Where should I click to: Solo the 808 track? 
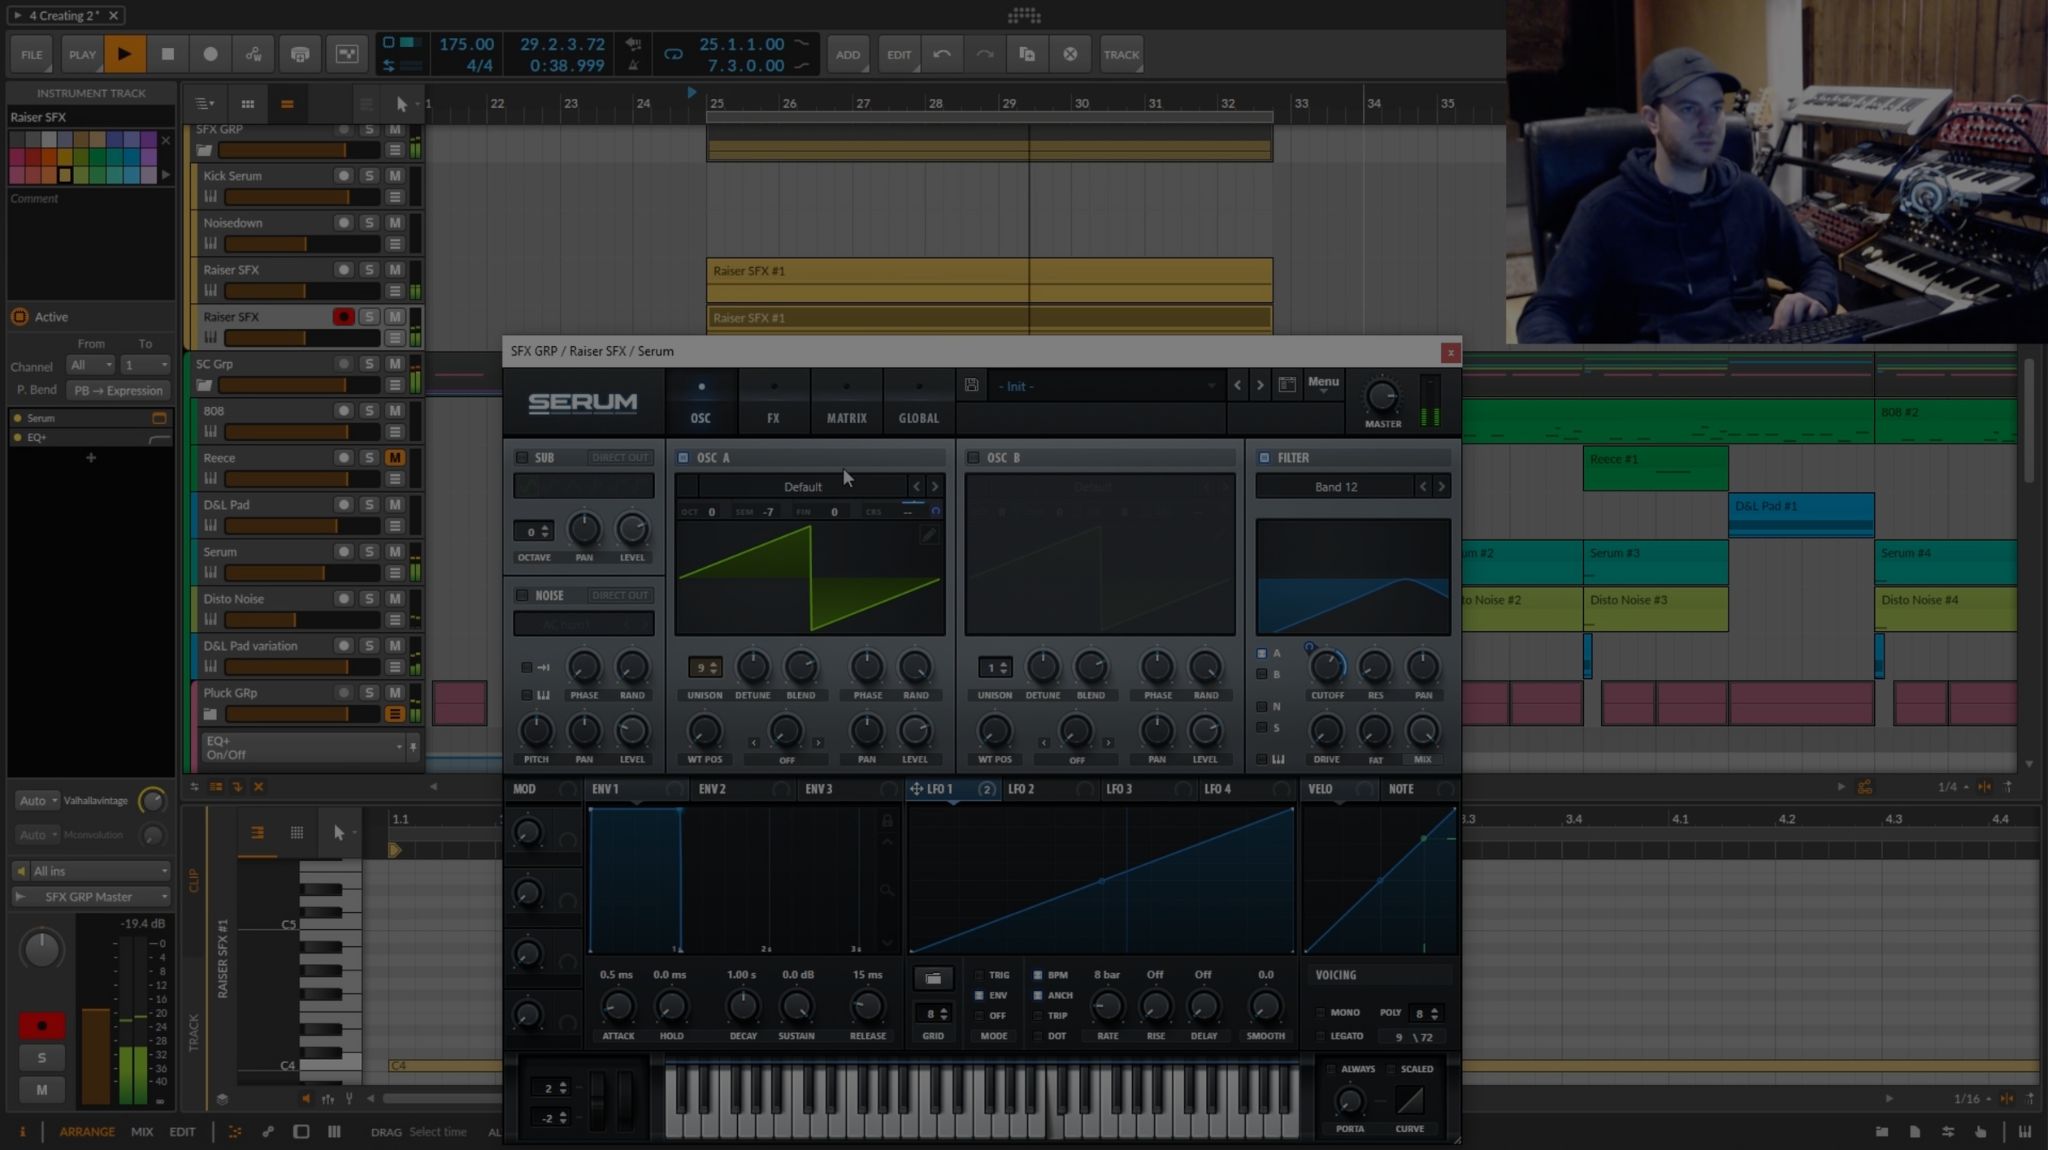(369, 411)
